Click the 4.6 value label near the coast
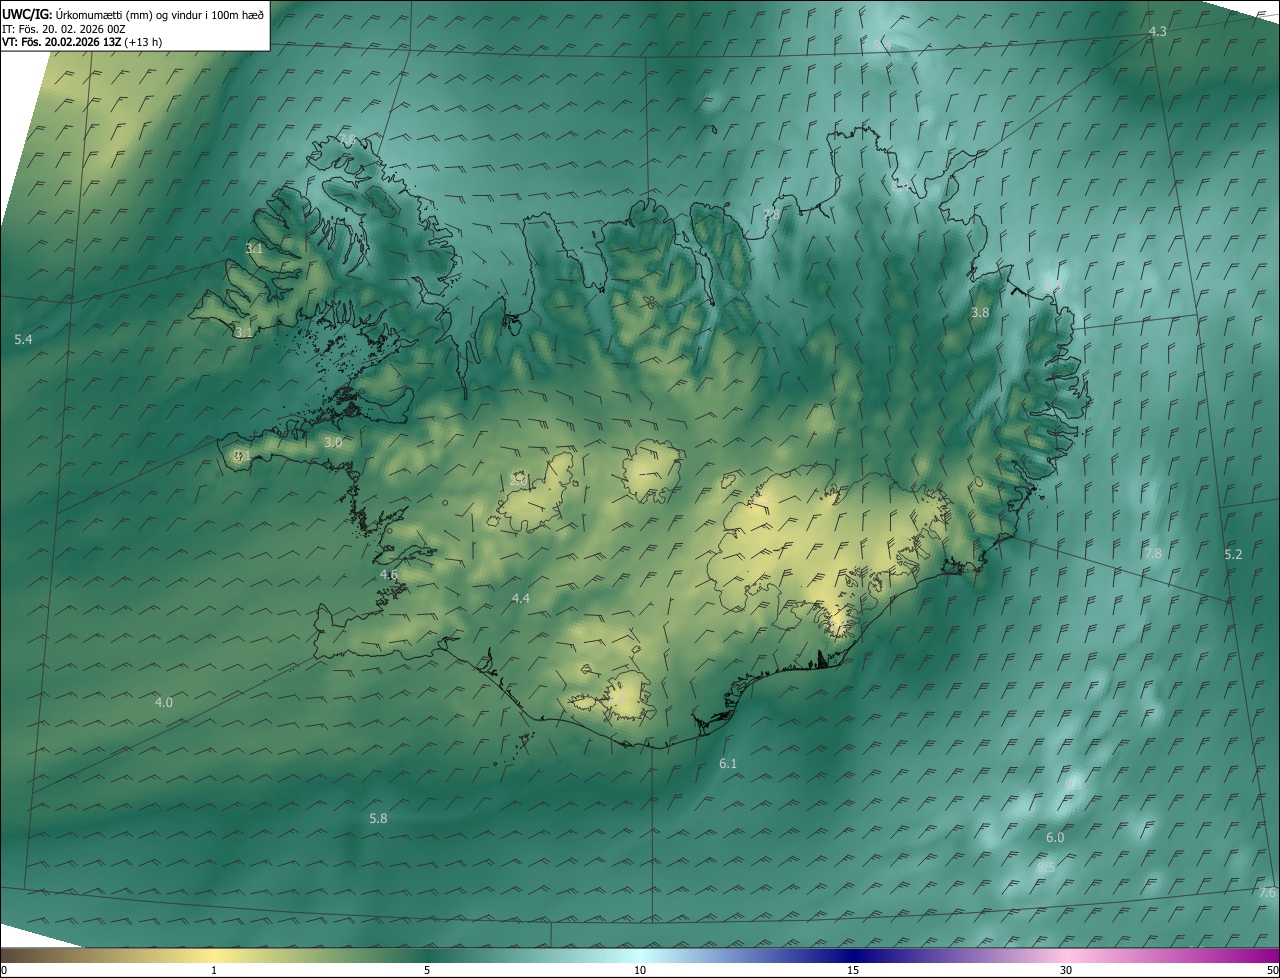Screen dimensions: 1280x978 pyautogui.click(x=388, y=575)
